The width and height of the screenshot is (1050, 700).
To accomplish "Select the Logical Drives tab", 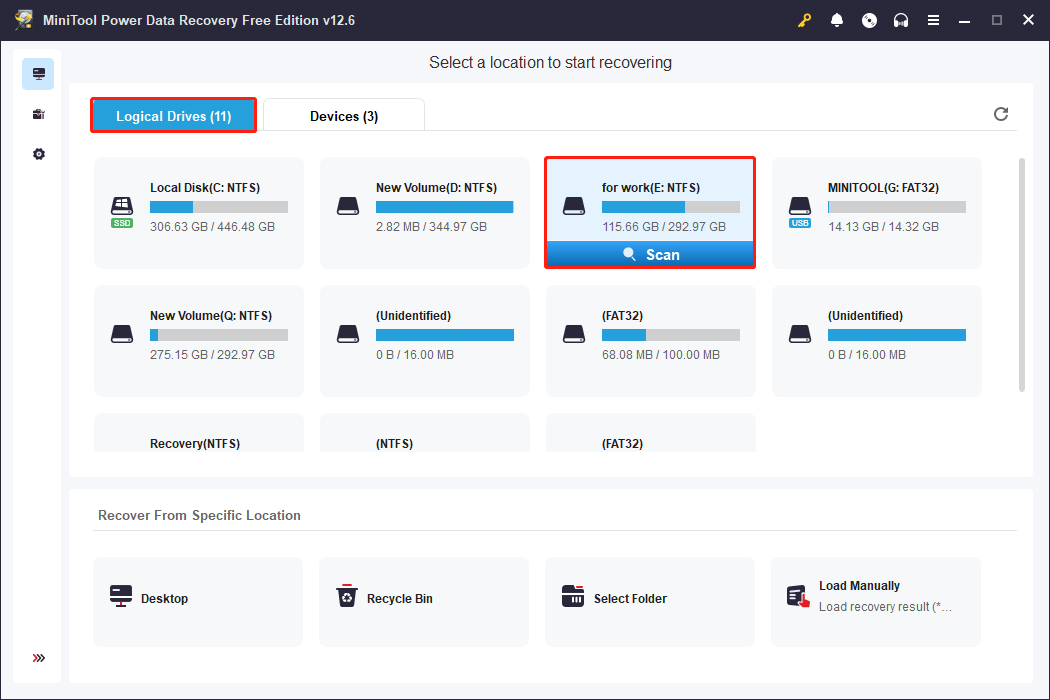I will (172, 115).
